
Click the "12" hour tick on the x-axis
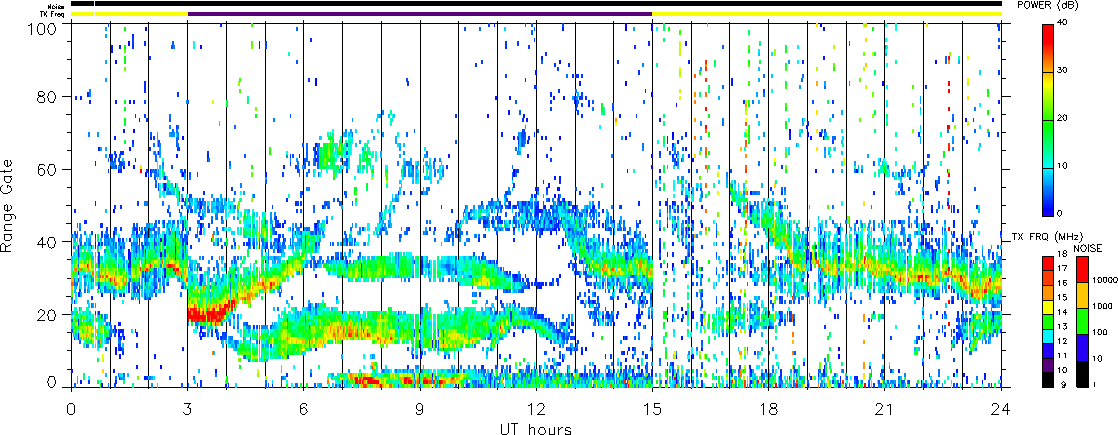click(x=536, y=409)
